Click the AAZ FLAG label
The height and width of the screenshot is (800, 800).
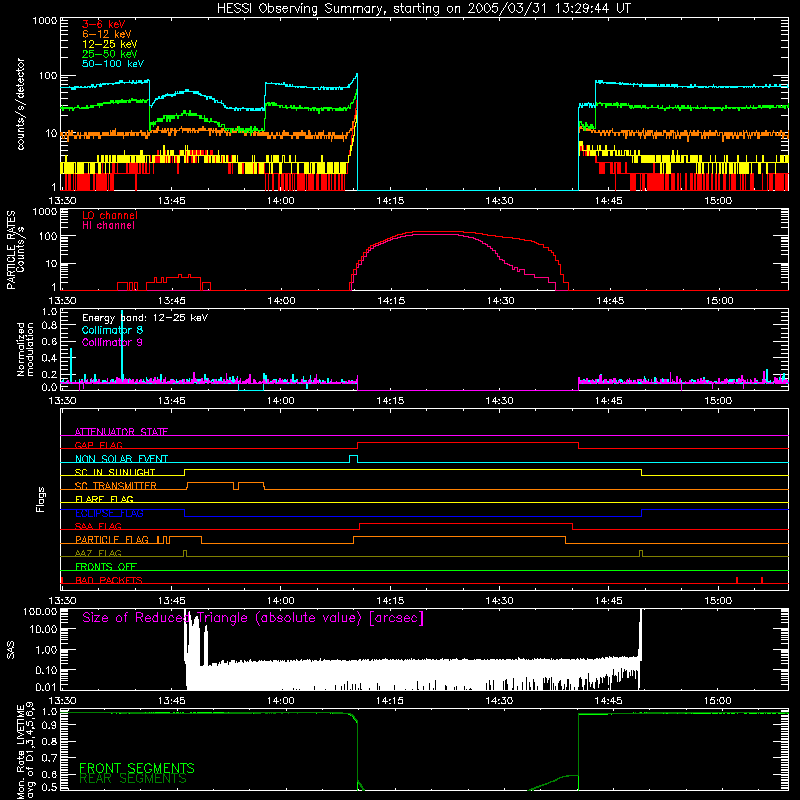point(98,553)
